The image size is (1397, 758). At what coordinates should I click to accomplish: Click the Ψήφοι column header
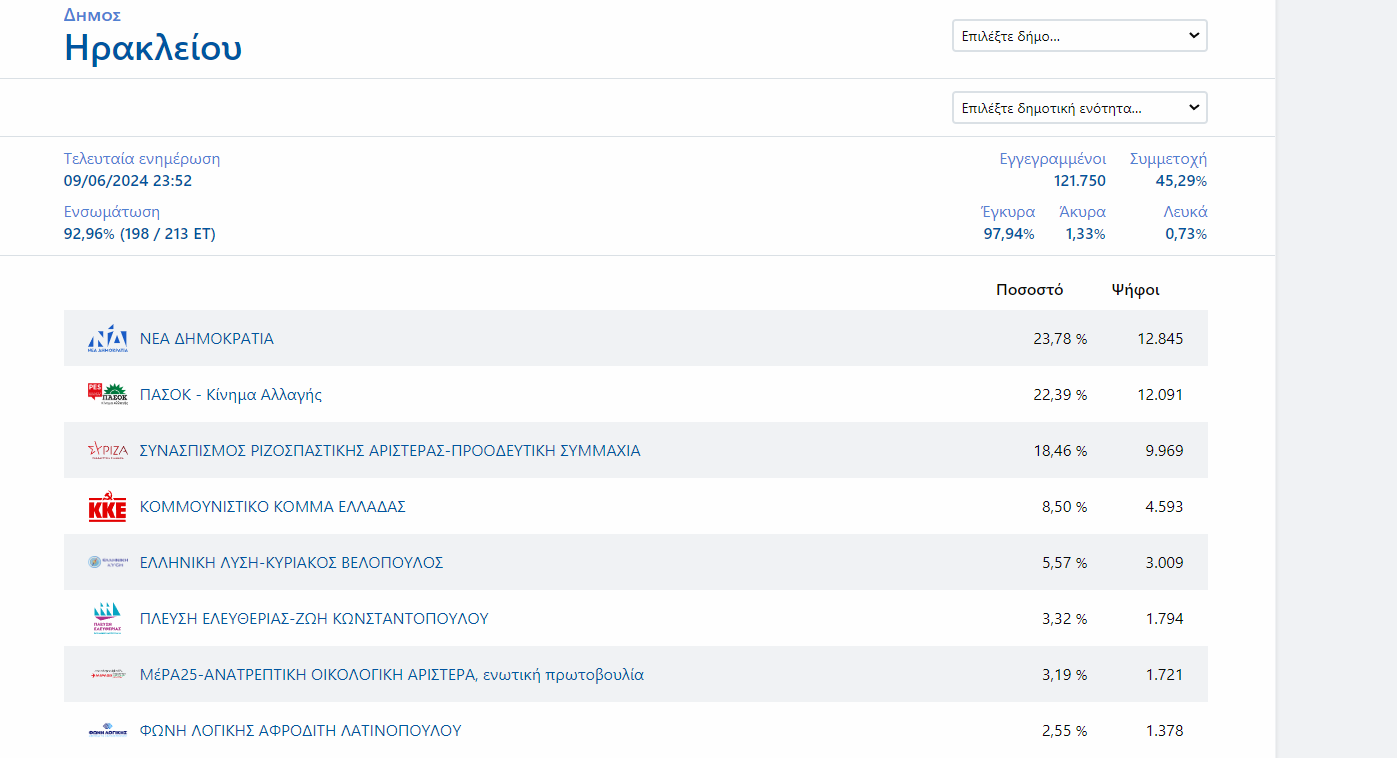(1135, 290)
